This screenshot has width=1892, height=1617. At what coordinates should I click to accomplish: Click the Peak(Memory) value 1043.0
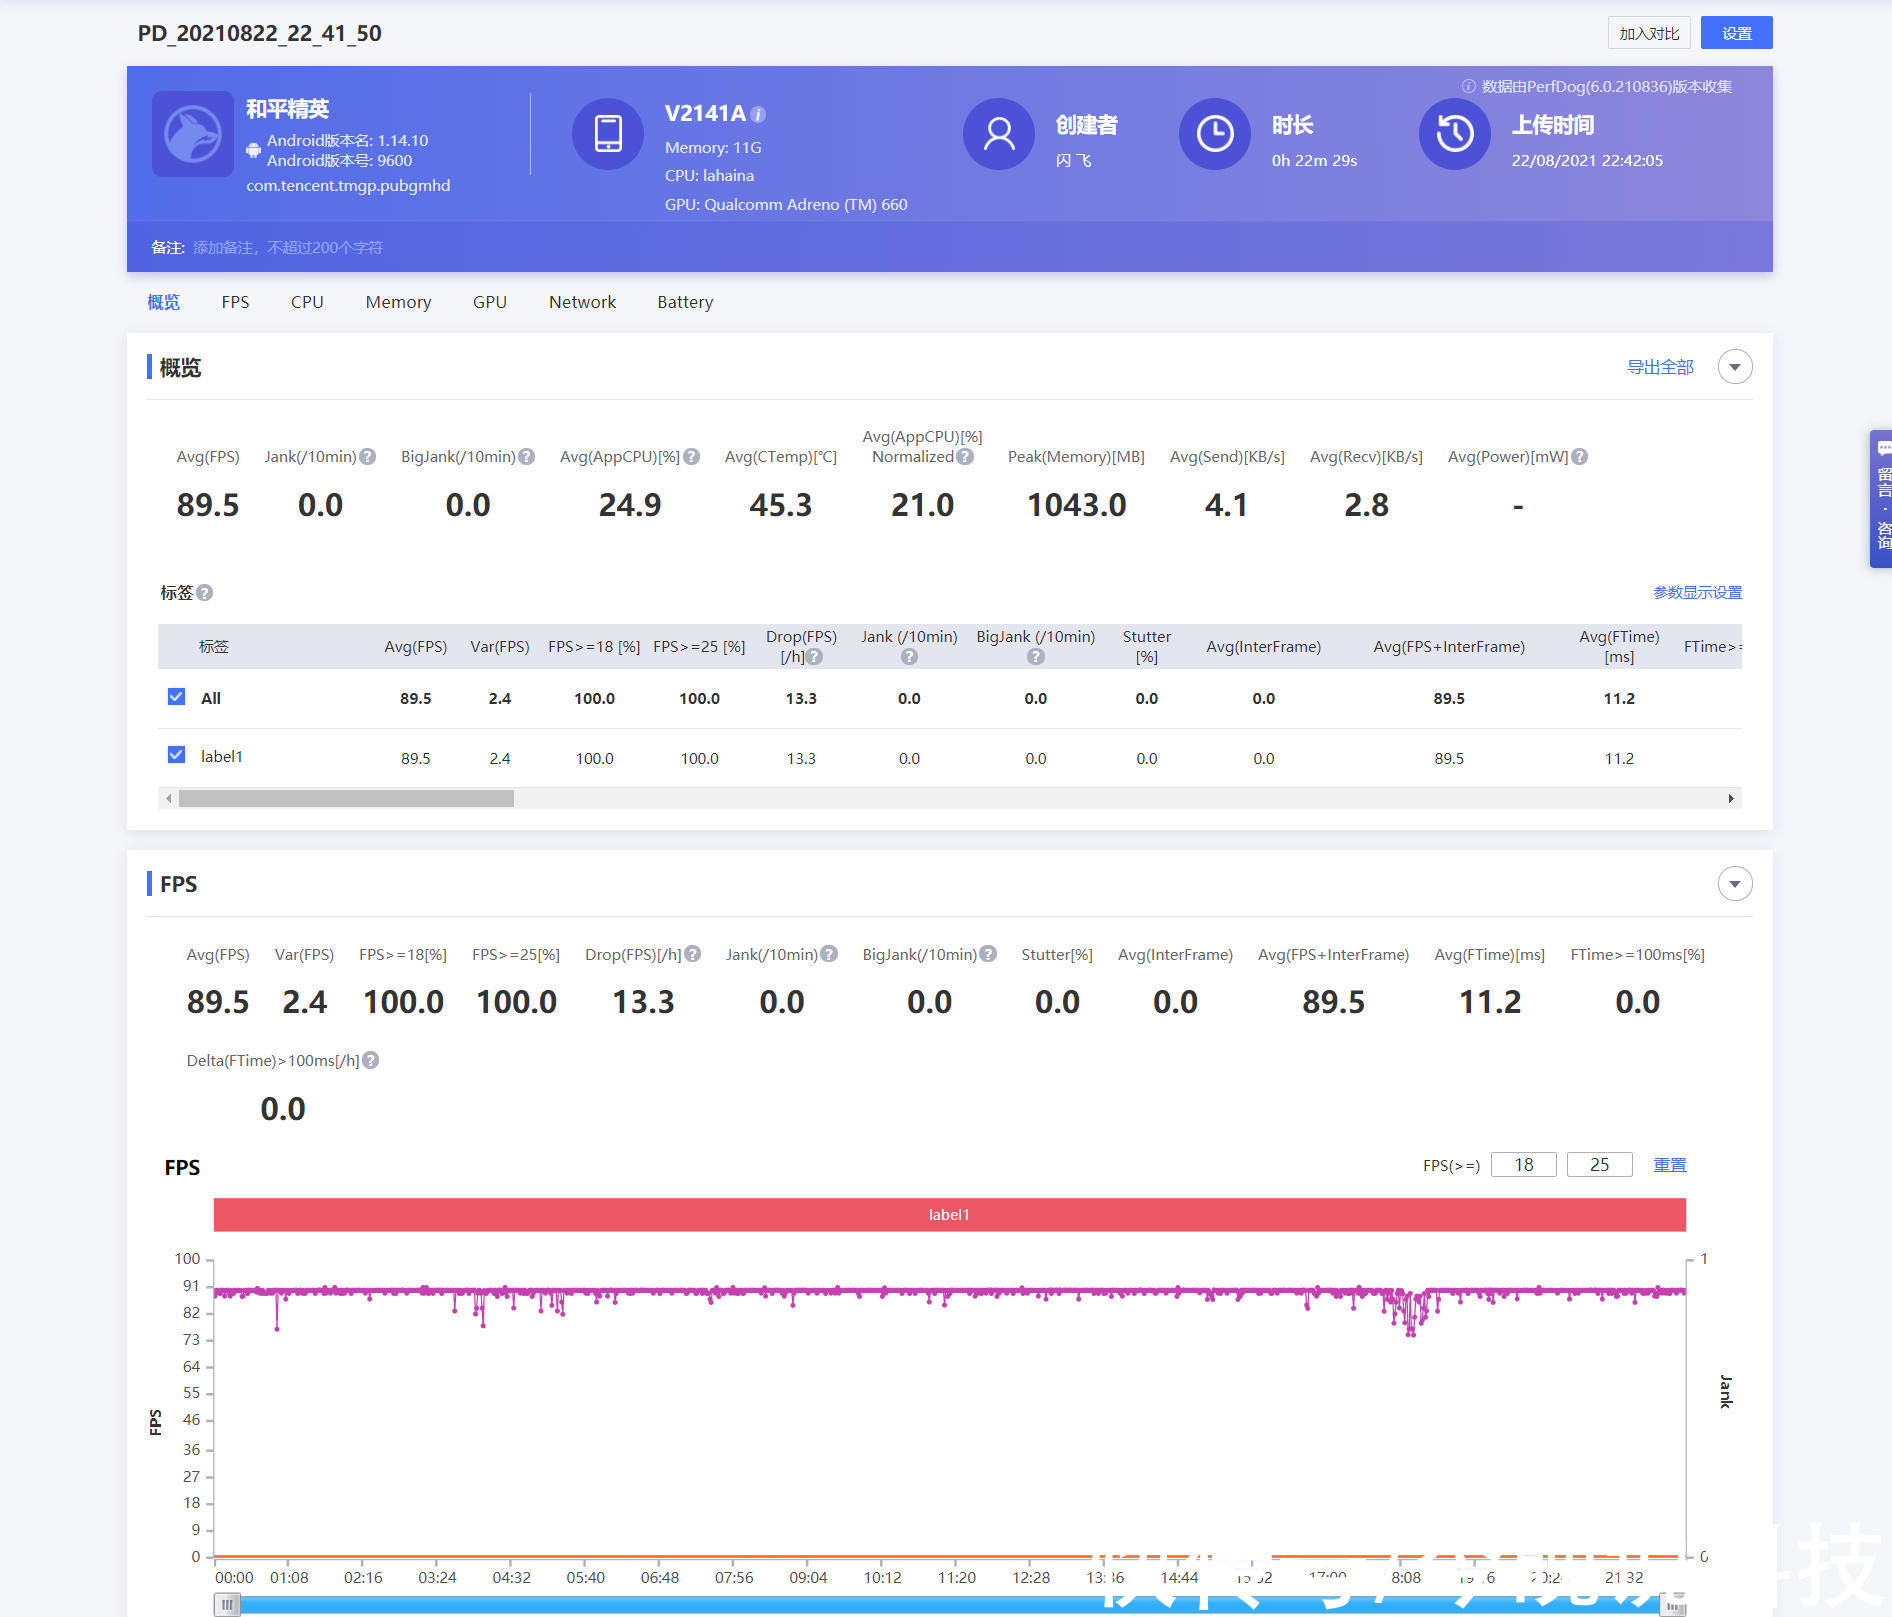click(x=1077, y=505)
